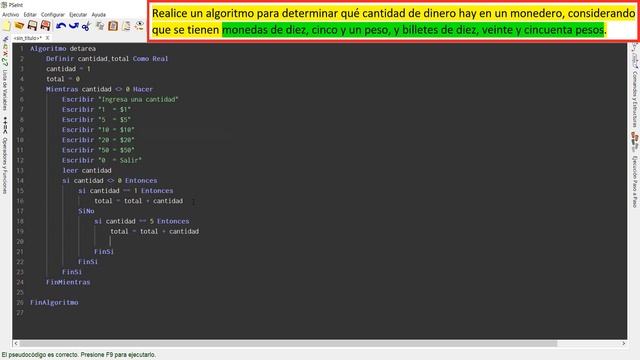Click the 'Mientras cantidad <> 0 Hacer' line

coord(99,89)
